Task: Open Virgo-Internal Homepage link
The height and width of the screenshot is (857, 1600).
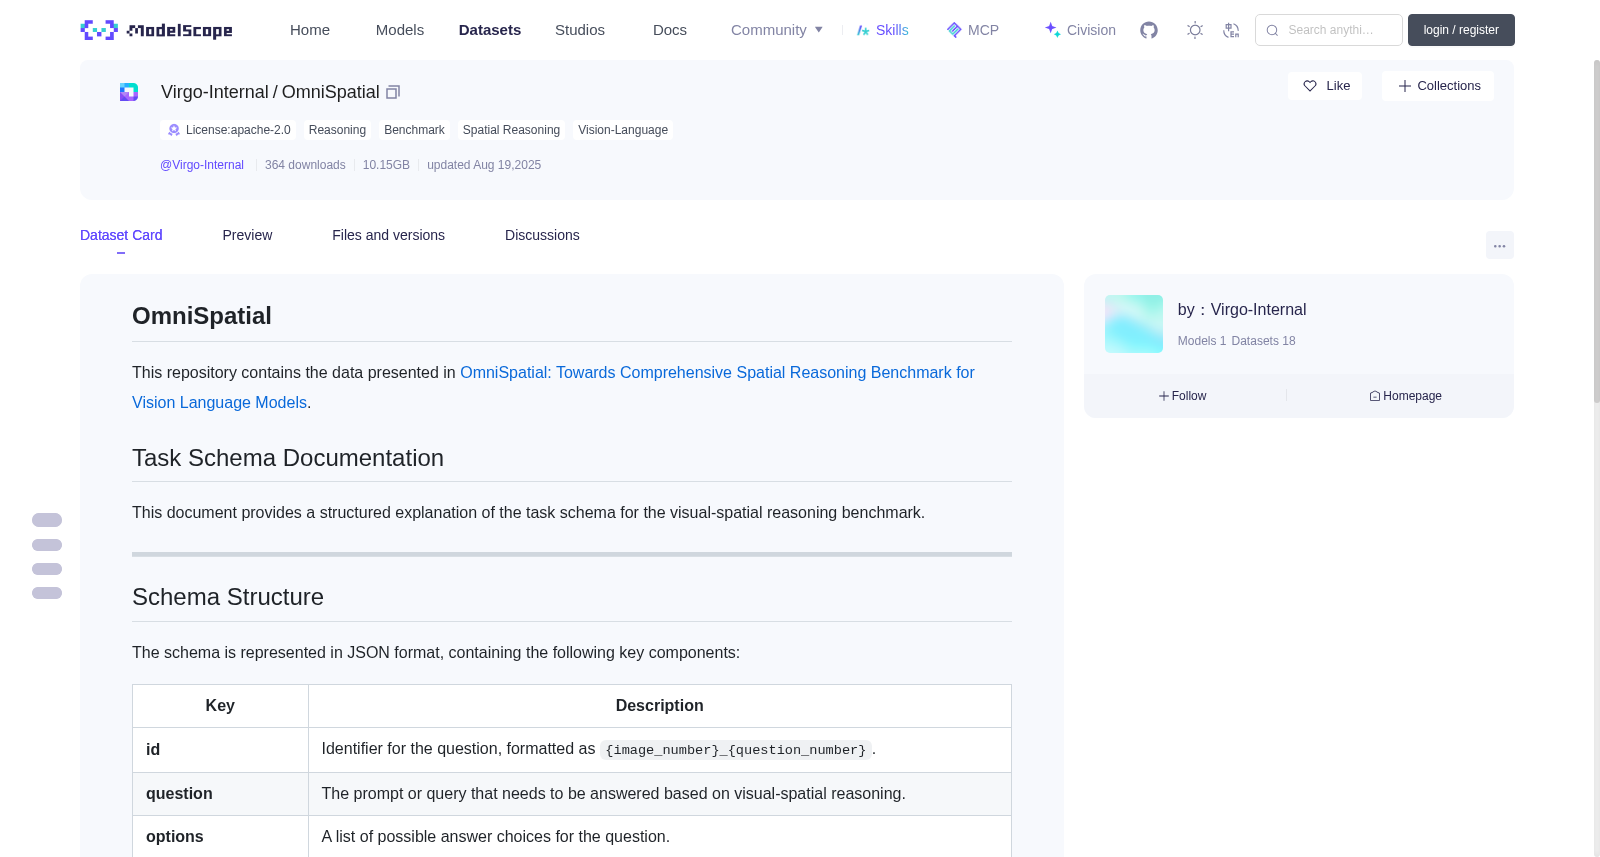Action: click(1405, 396)
